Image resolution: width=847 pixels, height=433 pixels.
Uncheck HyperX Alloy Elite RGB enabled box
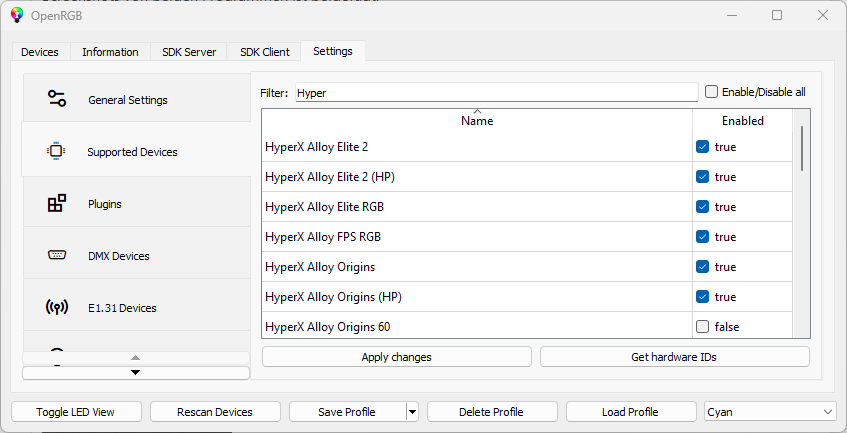point(702,207)
